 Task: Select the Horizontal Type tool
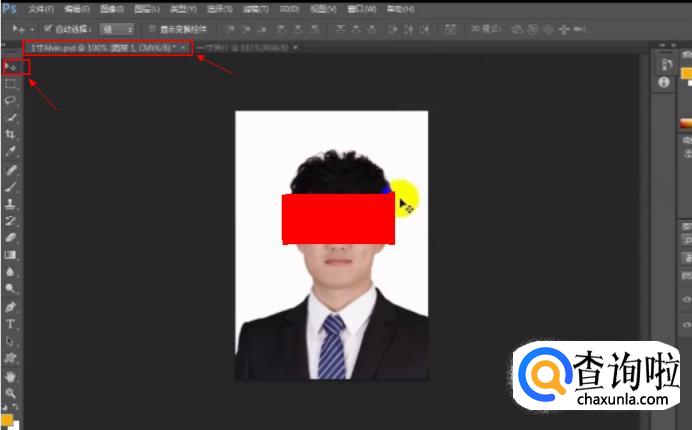pyautogui.click(x=11, y=324)
